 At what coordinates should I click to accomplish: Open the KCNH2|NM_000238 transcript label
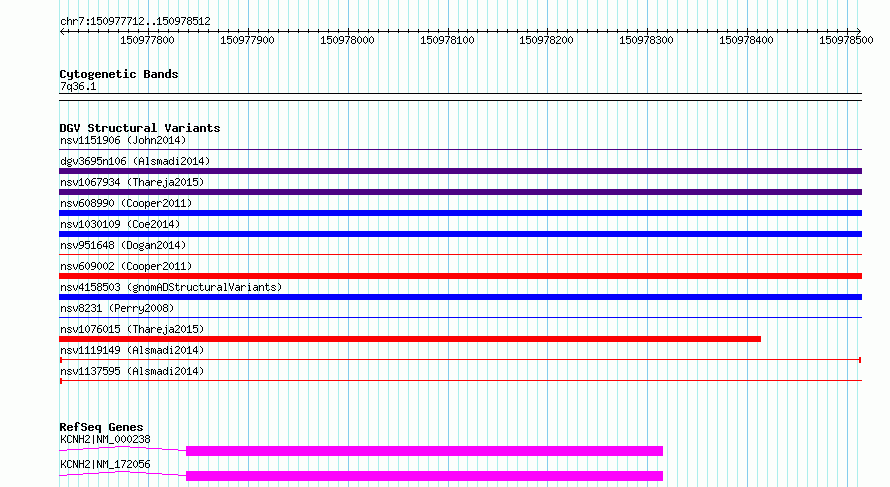click(x=105, y=439)
